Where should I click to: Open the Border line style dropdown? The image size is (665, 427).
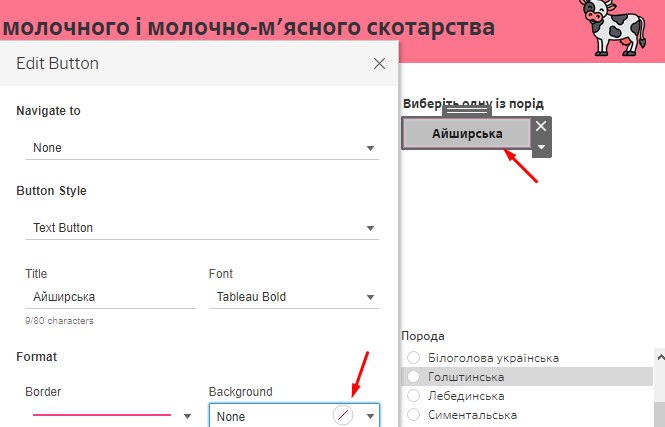pyautogui.click(x=187, y=416)
